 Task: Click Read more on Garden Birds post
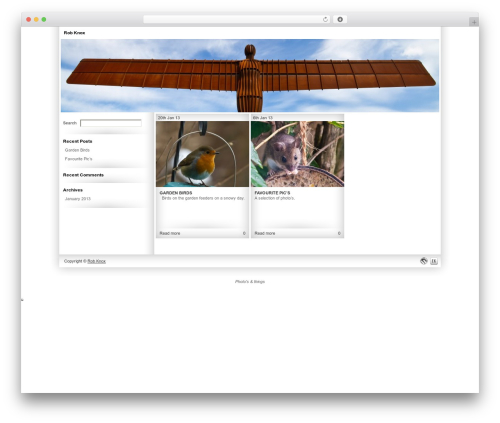(x=170, y=233)
